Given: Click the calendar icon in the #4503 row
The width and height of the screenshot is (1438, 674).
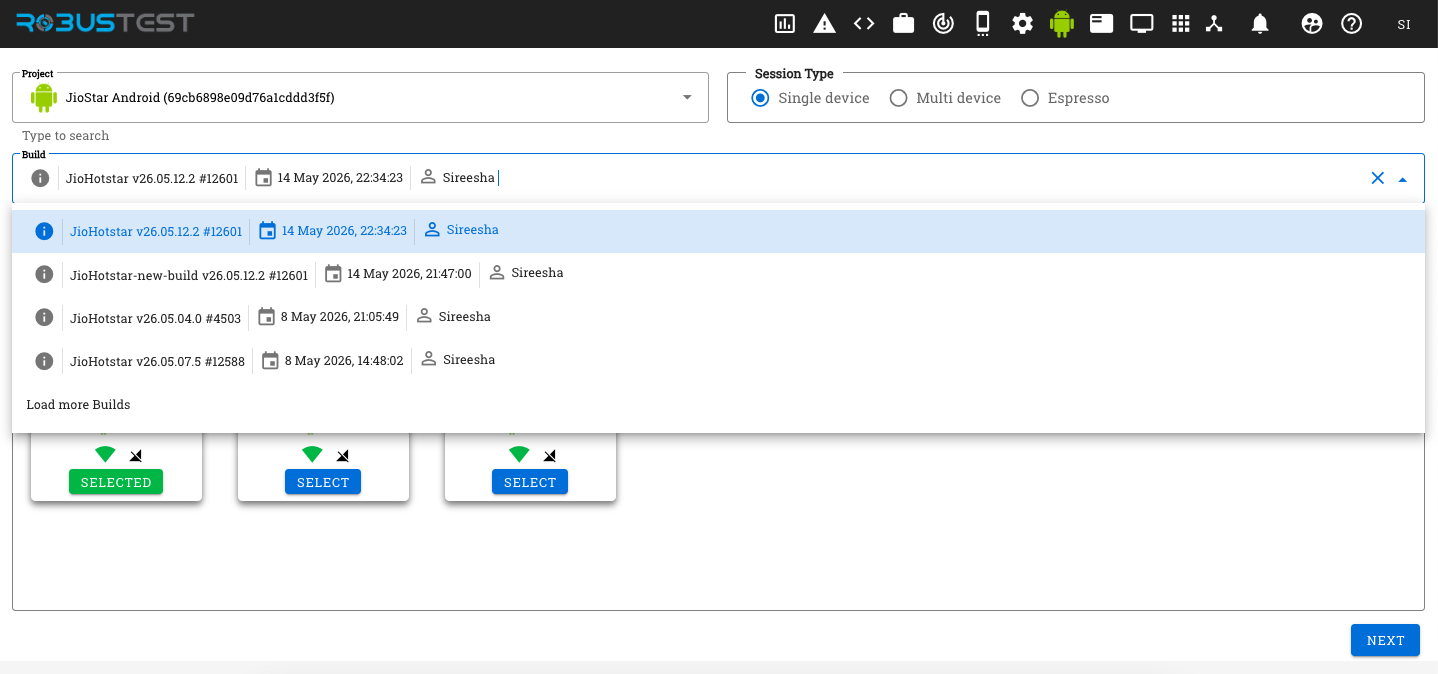Looking at the screenshot, I should [266, 317].
